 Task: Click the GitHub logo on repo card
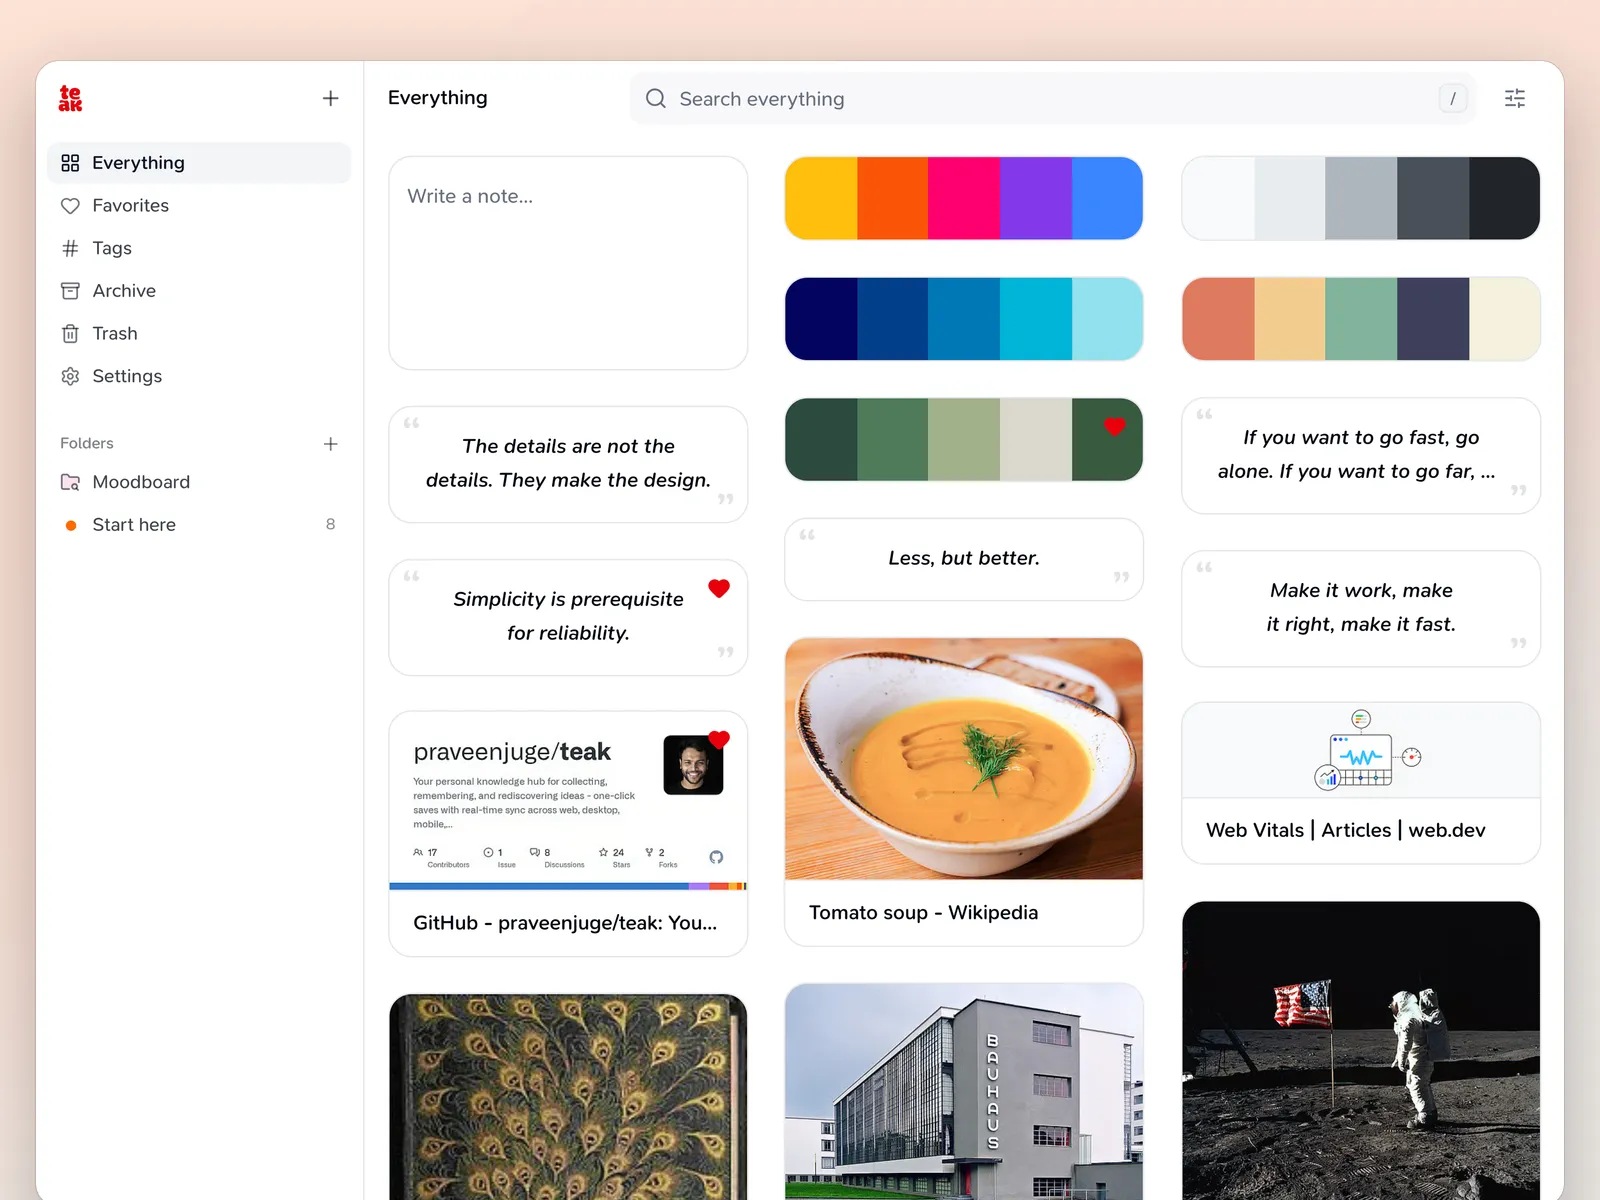click(716, 857)
